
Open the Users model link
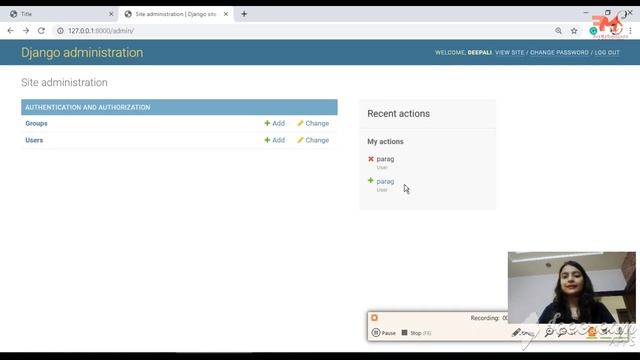tap(34, 140)
